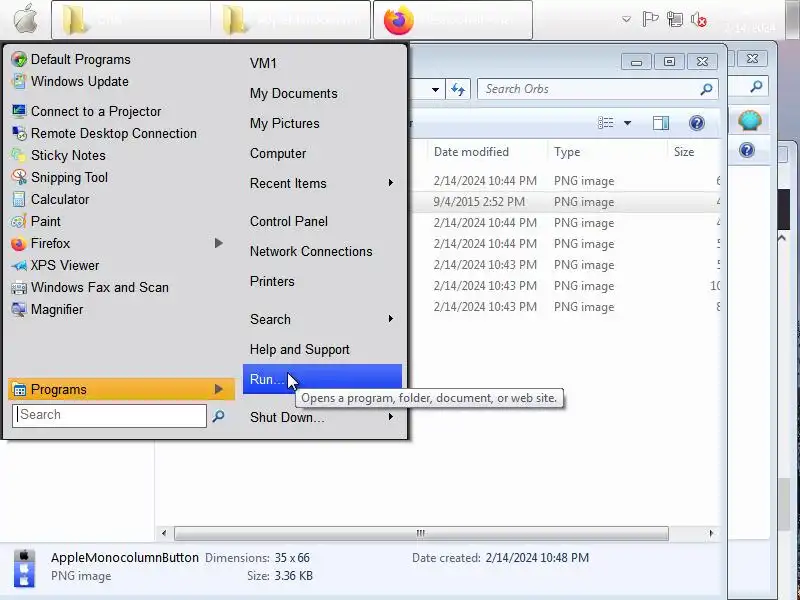Toggle the preview pane button
The image size is (800, 600).
pyautogui.click(x=661, y=123)
